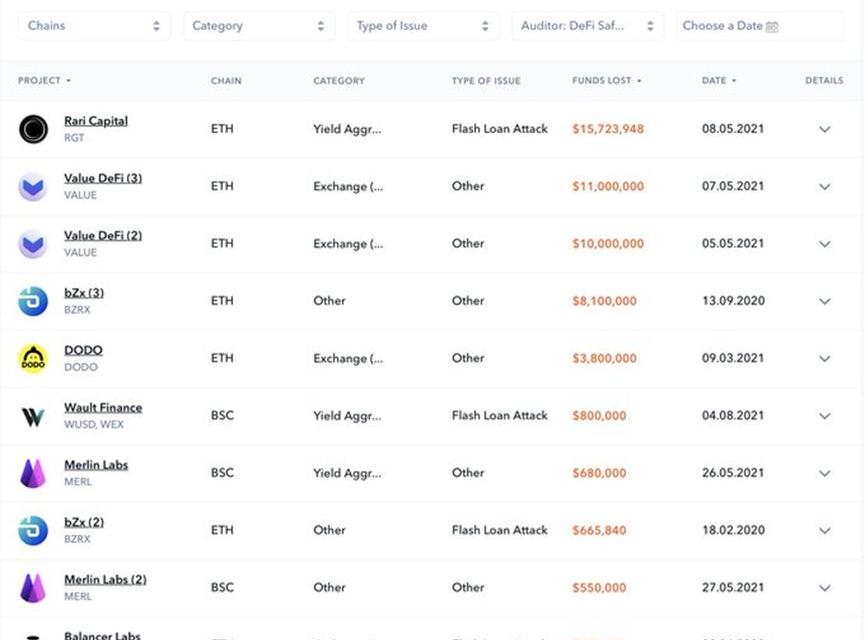This screenshot has height=640, width=865.
Task: Sort table by Date column
Action: tap(718, 81)
